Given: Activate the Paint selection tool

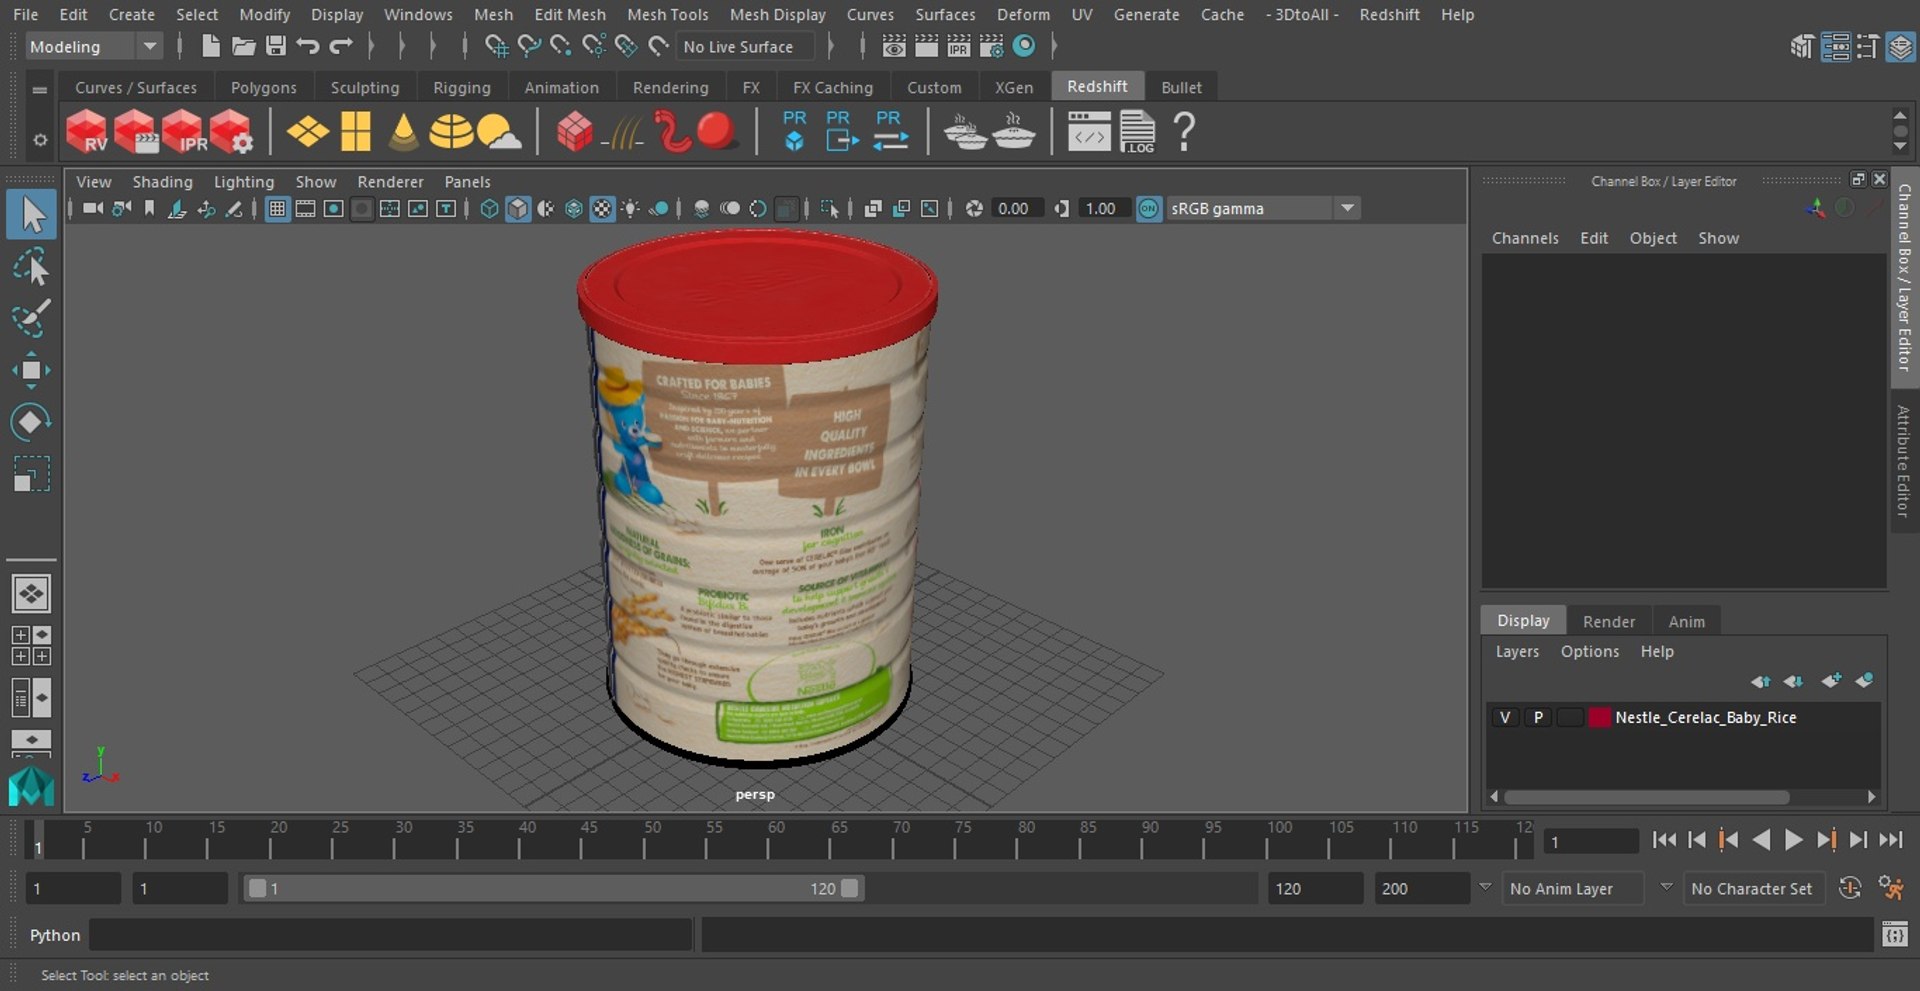Looking at the screenshot, I should 31,318.
